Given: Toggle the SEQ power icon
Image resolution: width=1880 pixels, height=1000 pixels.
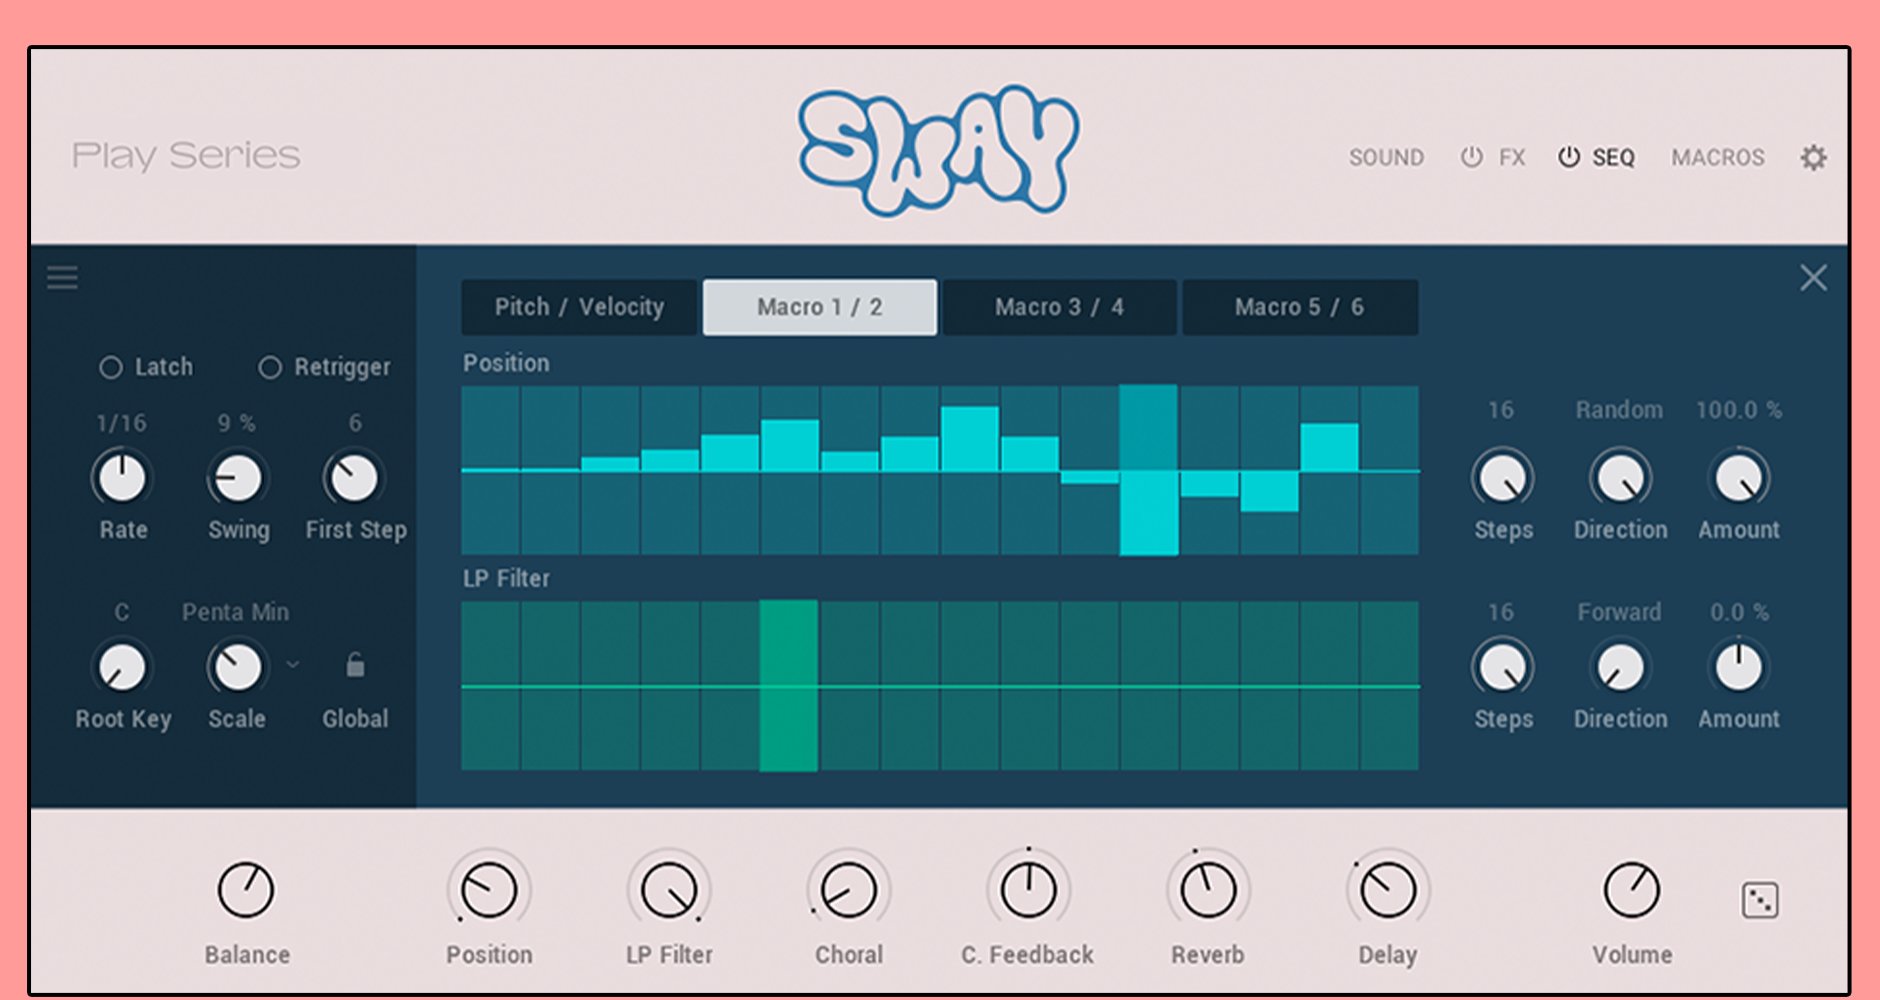Looking at the screenshot, I should (1569, 157).
